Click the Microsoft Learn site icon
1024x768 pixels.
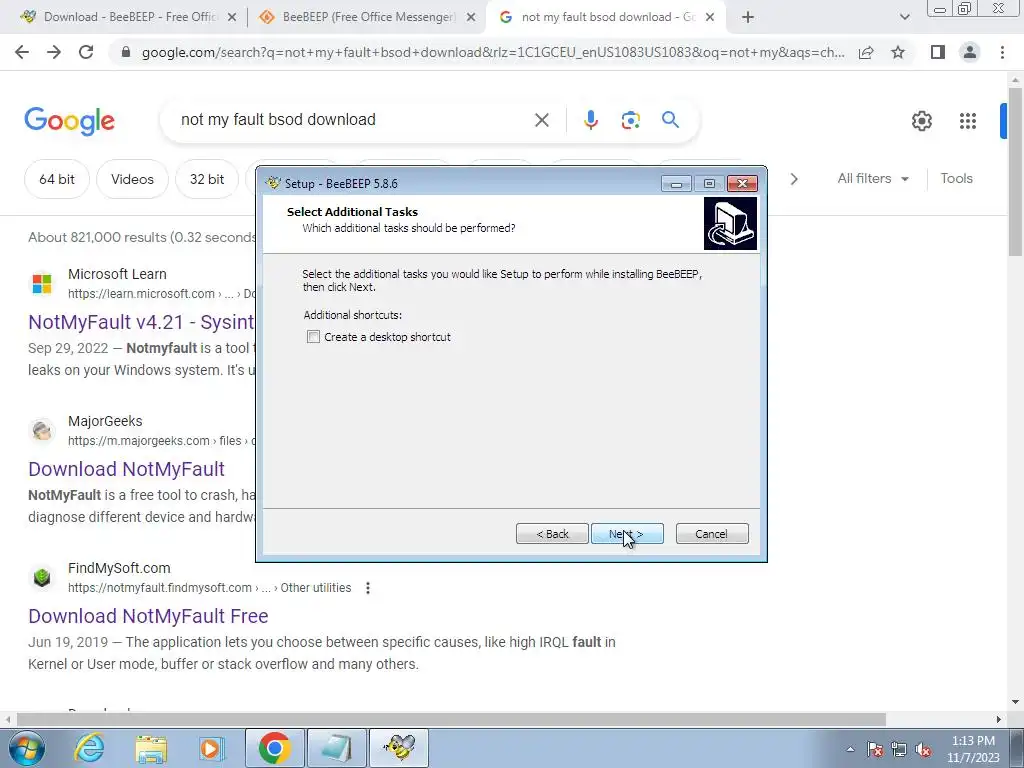pyautogui.click(x=42, y=284)
